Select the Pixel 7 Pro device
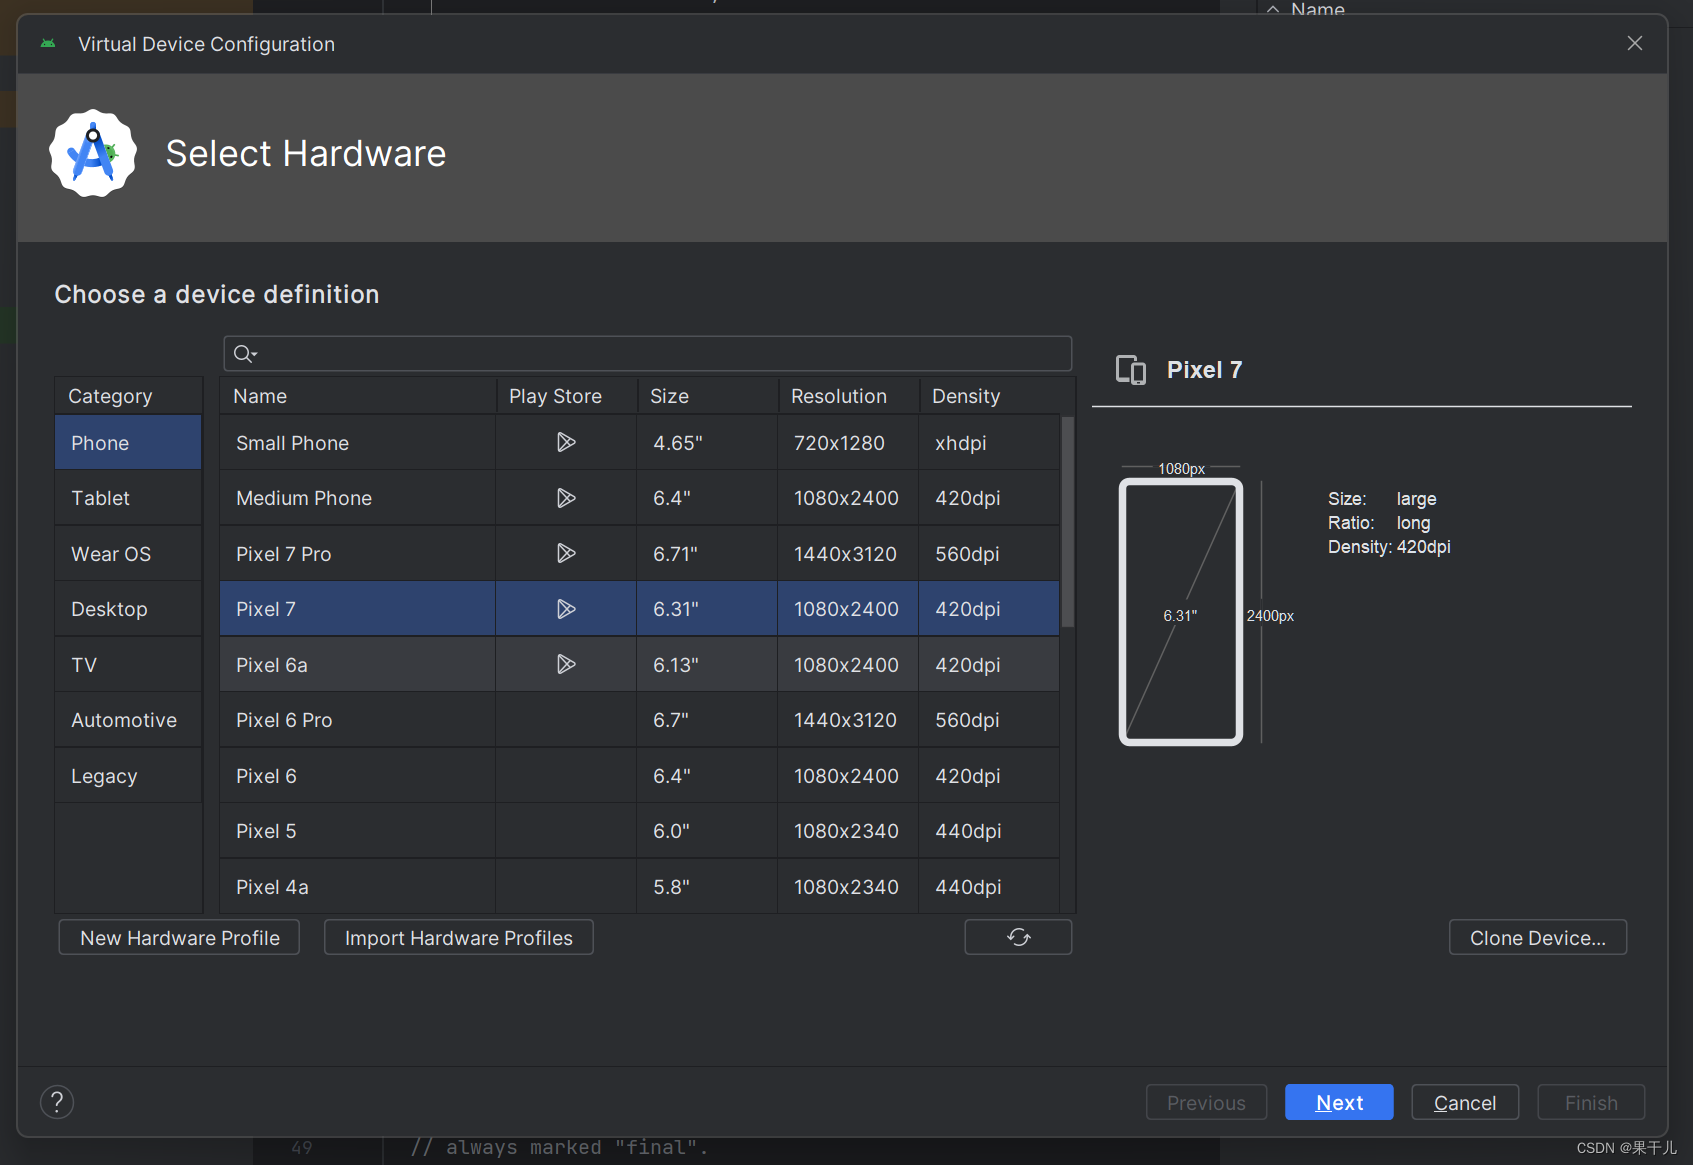 tap(283, 554)
